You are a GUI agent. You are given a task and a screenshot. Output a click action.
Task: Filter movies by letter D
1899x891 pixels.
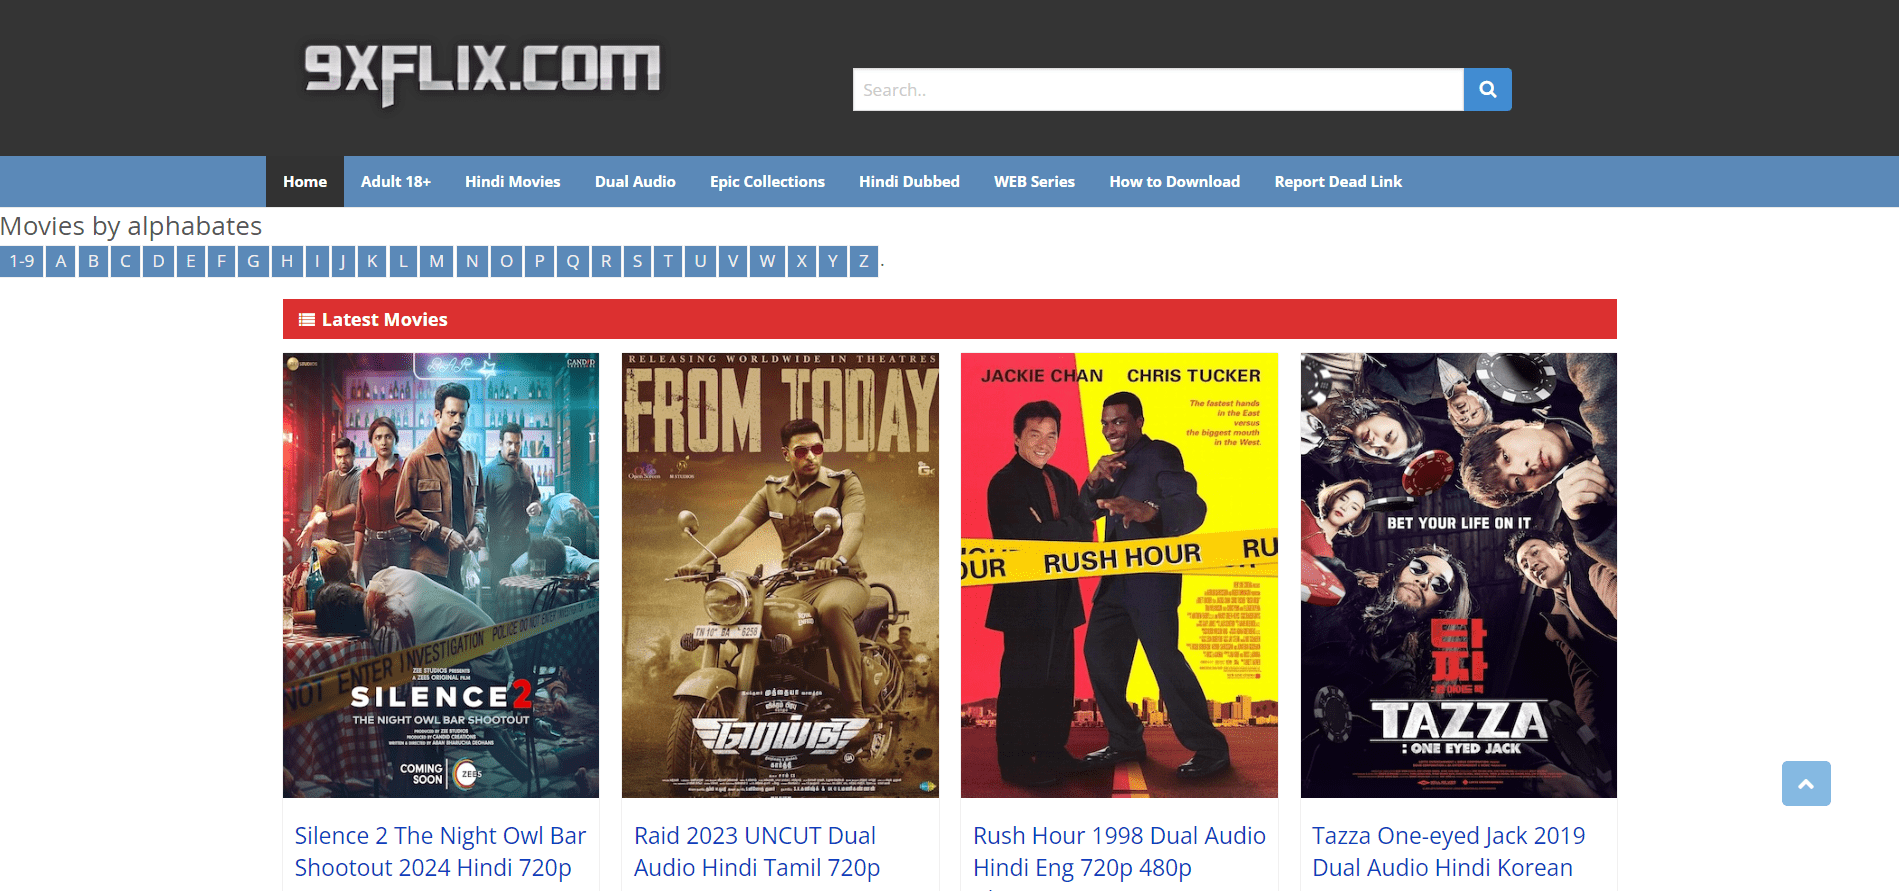[158, 261]
